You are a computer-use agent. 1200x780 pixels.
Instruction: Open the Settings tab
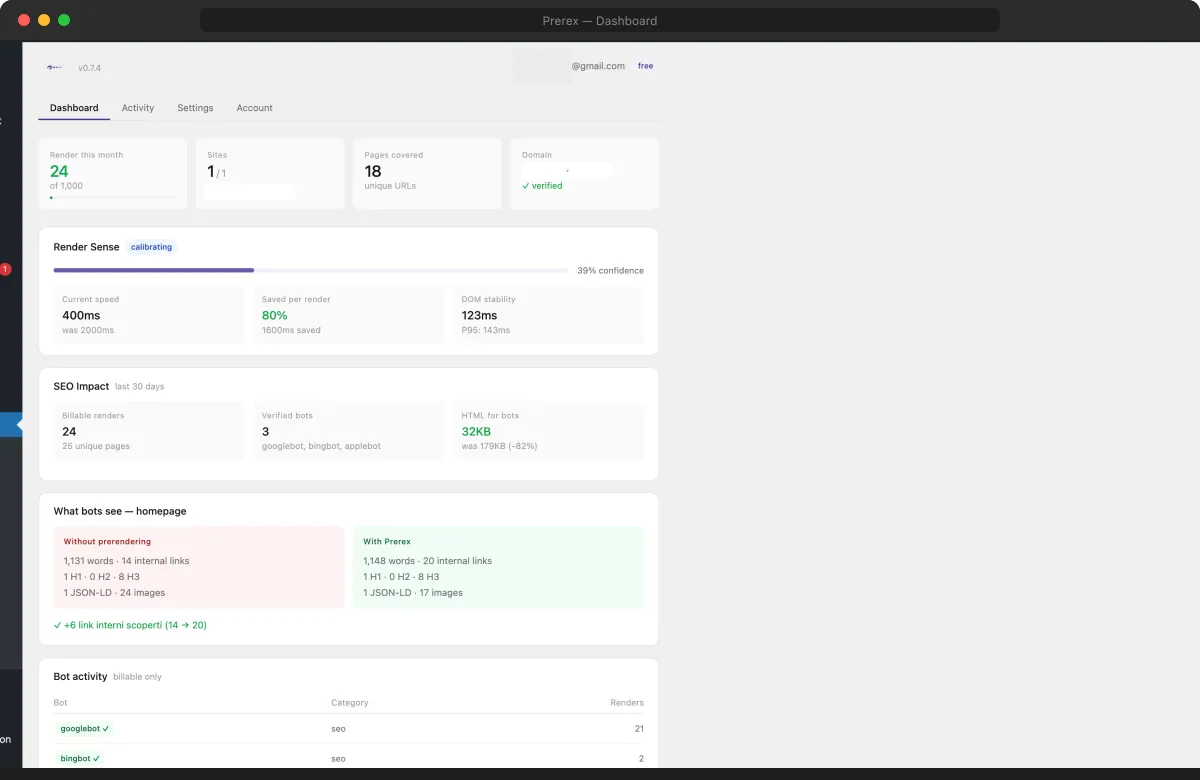click(x=195, y=107)
